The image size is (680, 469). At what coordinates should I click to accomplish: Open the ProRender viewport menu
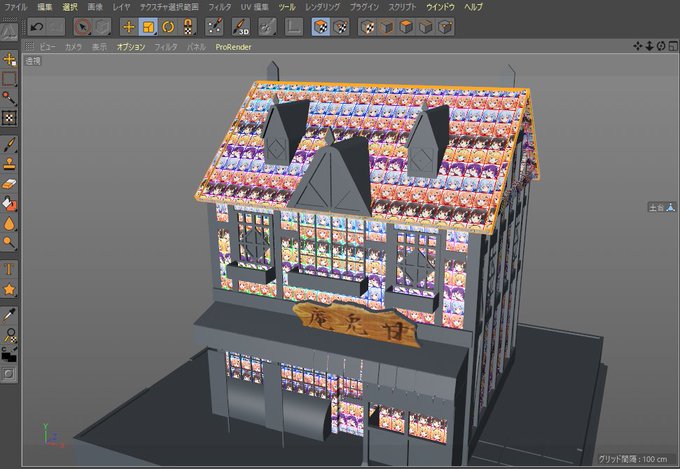click(233, 47)
